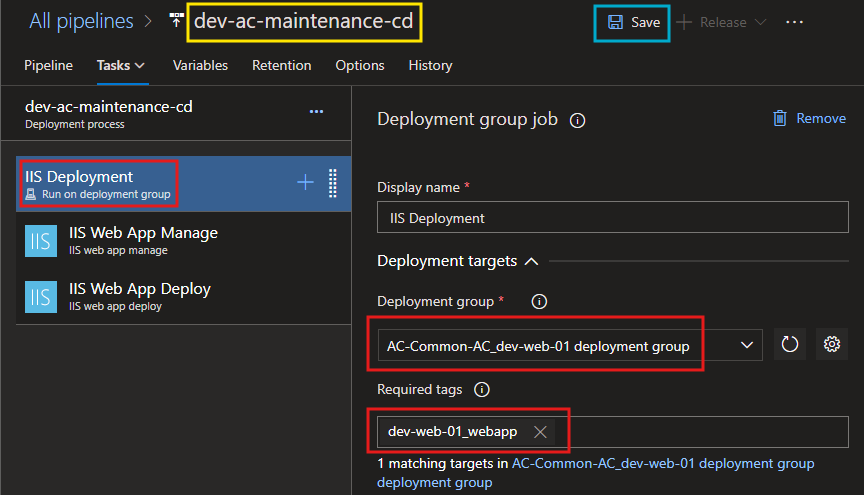The height and width of the screenshot is (495, 864).
Task: Remove the dev-web-01_webapp tag
Action: (x=540, y=432)
